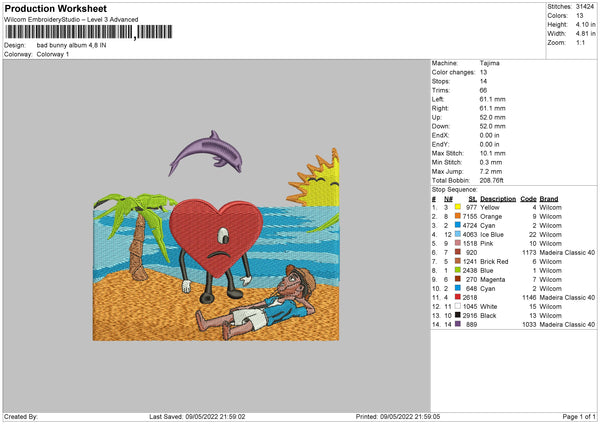The height and width of the screenshot is (424, 600).
Task: Choose the Brick Red swatch for thread 1241
Action: point(458,261)
